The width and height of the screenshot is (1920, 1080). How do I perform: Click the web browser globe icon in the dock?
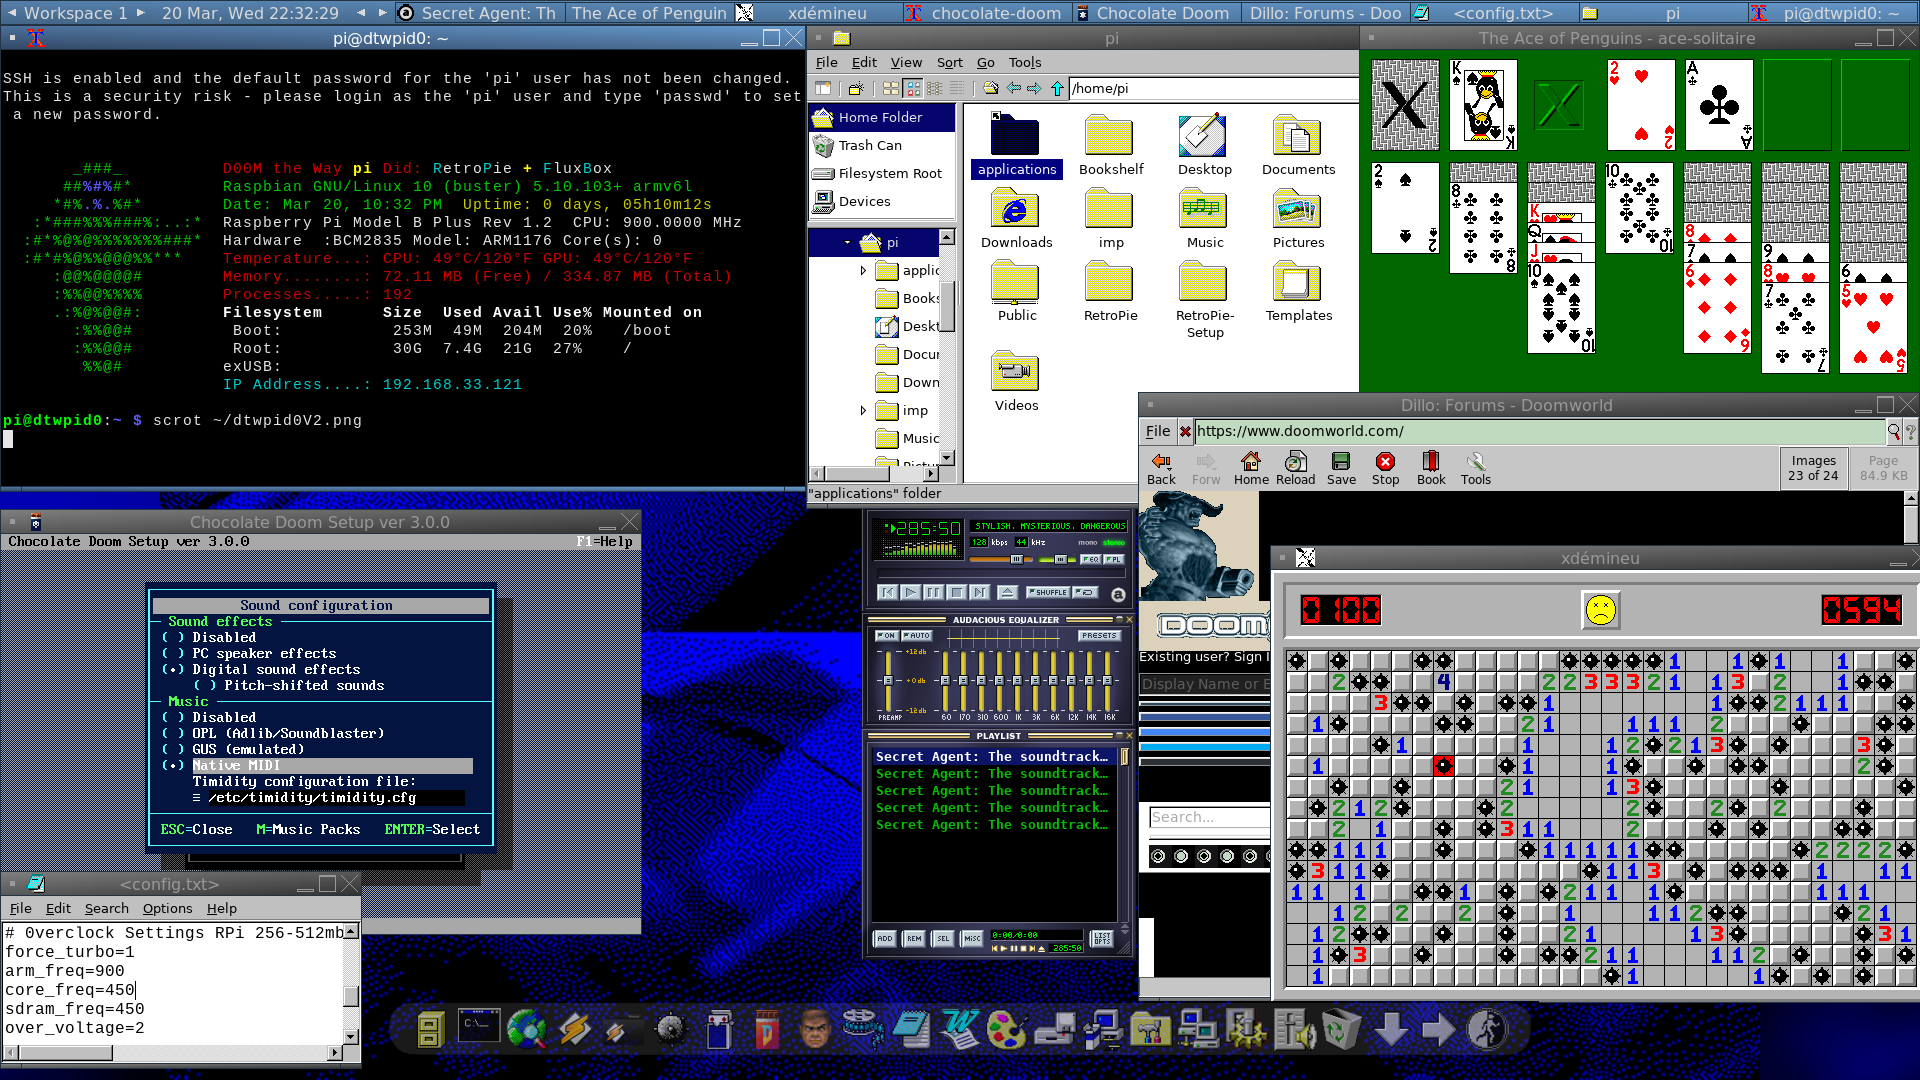(527, 1029)
